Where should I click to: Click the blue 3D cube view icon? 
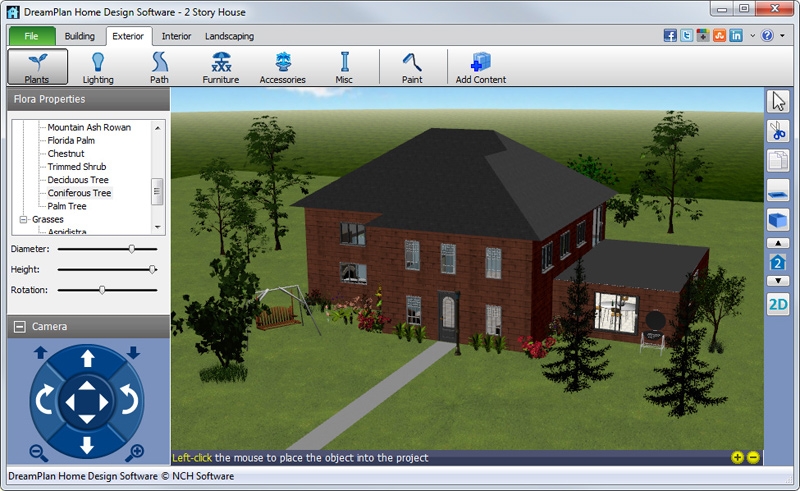[x=778, y=220]
